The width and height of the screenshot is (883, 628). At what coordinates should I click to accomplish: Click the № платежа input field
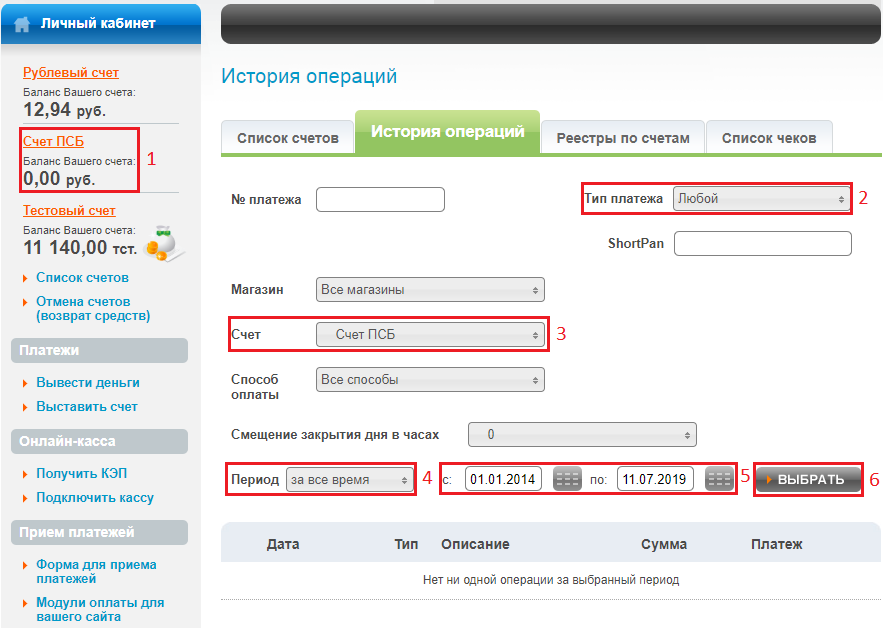[x=380, y=199]
